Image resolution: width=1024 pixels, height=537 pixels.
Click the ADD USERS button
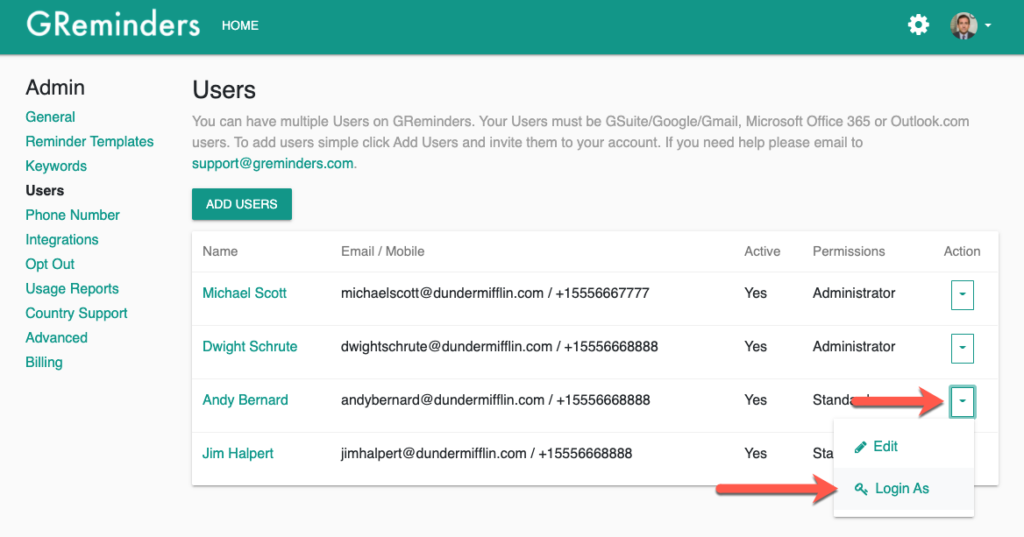[x=242, y=204]
